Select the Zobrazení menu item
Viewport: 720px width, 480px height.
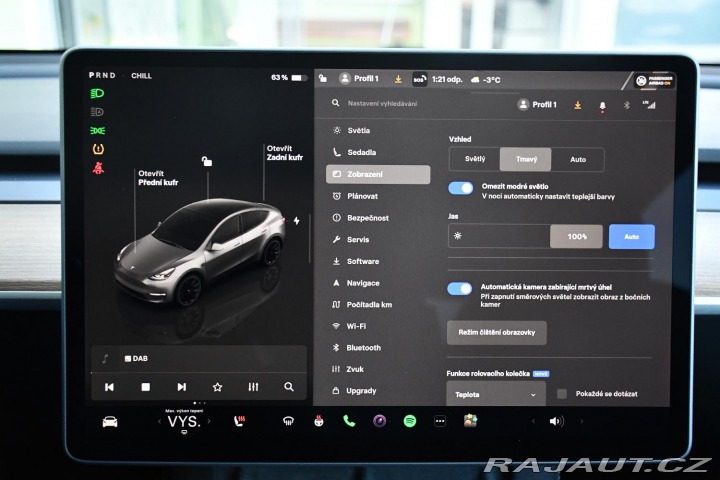click(x=378, y=175)
